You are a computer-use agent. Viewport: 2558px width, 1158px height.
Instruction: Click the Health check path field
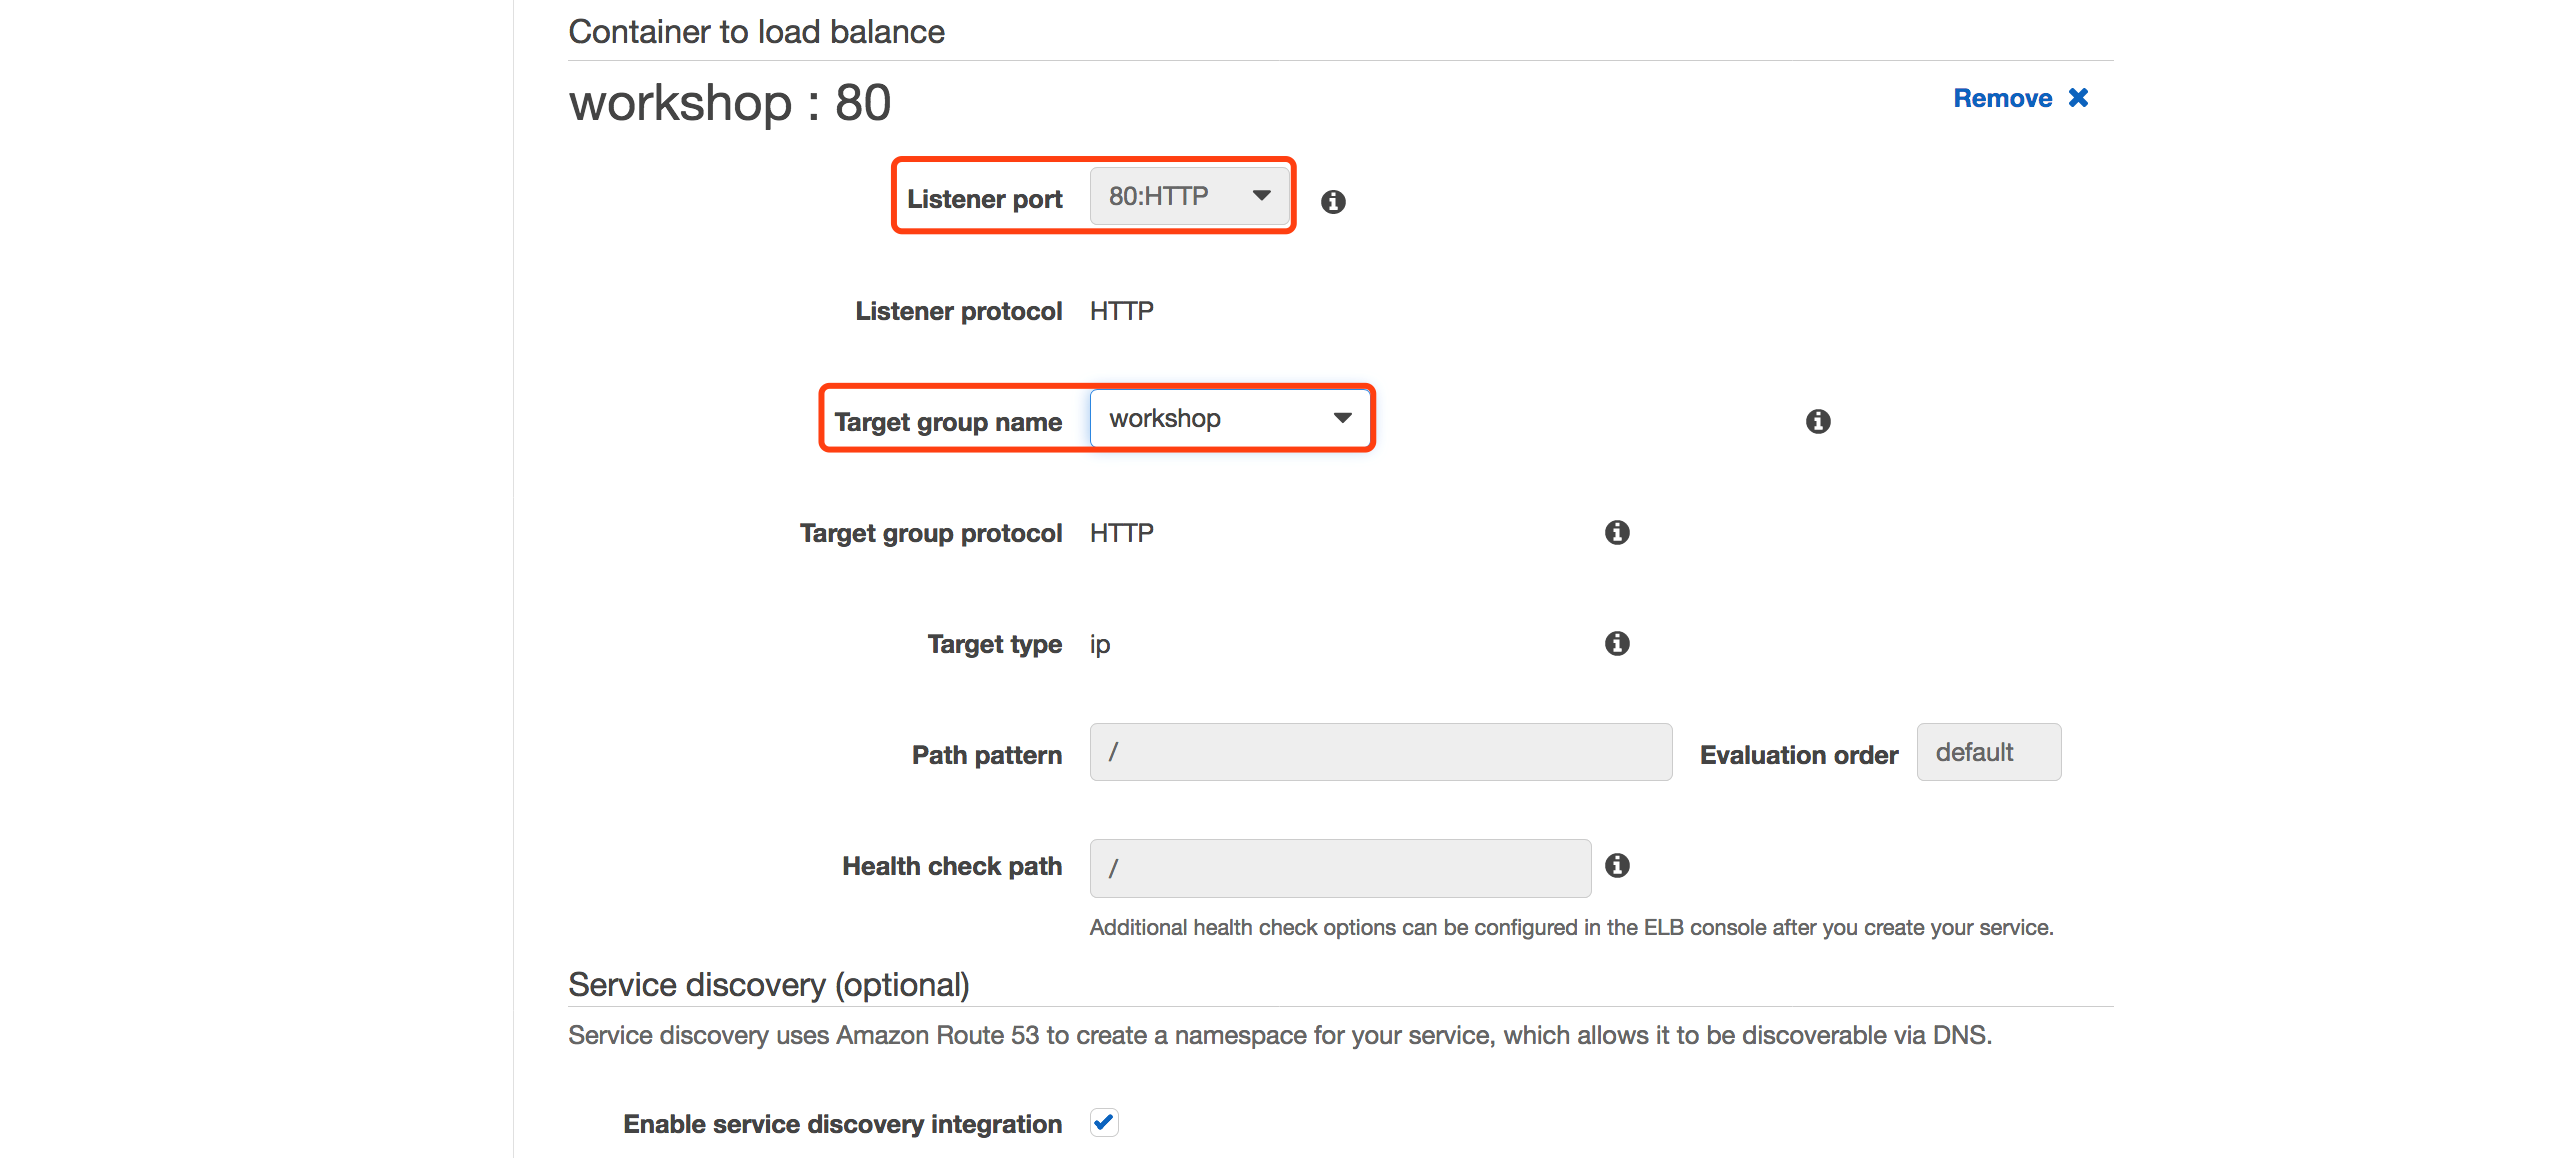pyautogui.click(x=1339, y=868)
